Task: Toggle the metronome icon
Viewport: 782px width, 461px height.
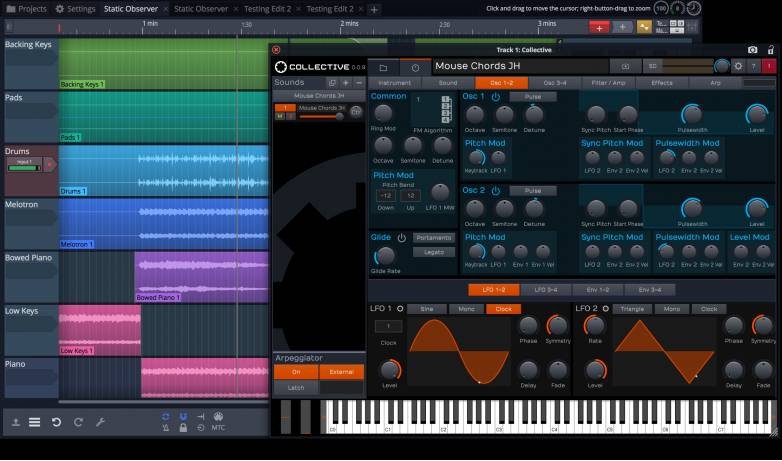Action: (x=166, y=428)
